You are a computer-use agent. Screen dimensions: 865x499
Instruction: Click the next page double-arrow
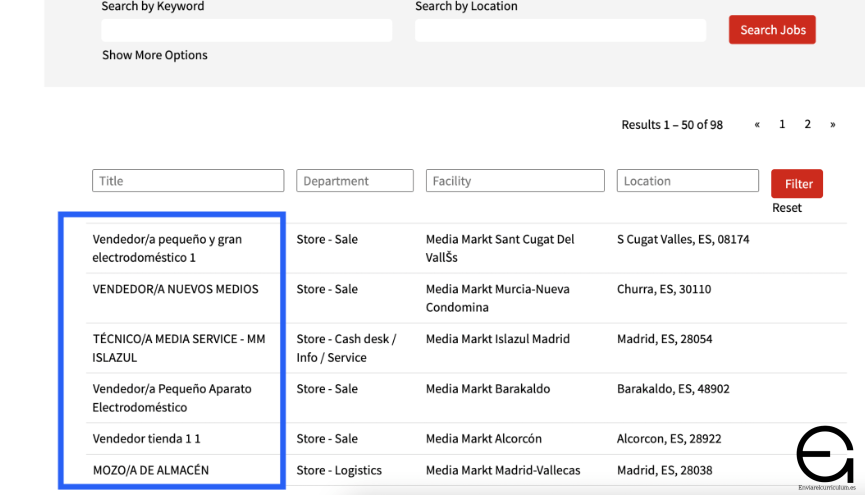833,124
